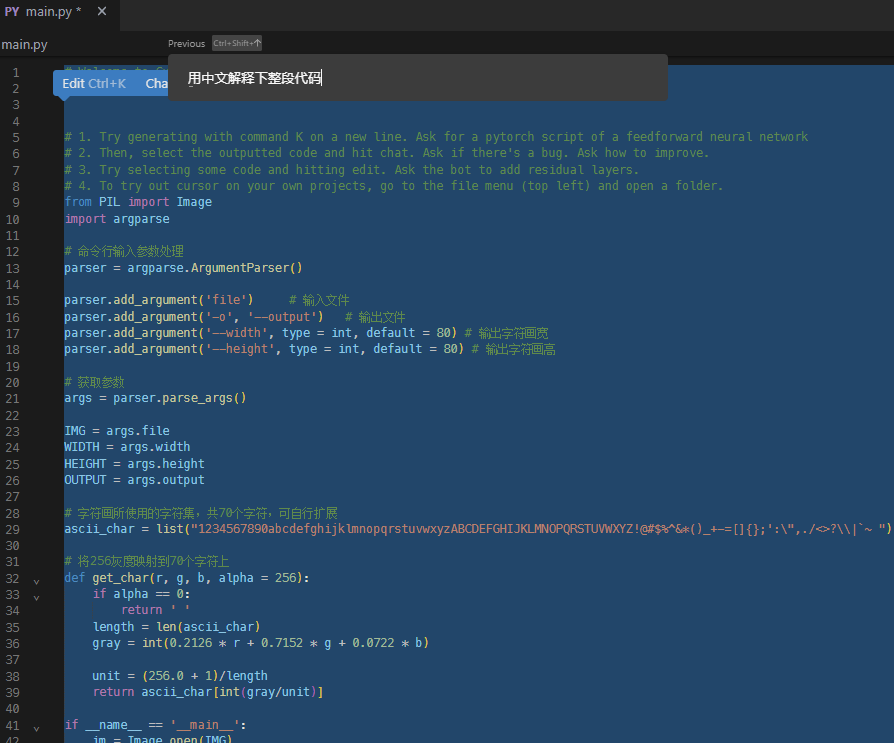Click the main.py breadcrumb path
Image resolution: width=894 pixels, height=743 pixels.
click(x=24, y=45)
